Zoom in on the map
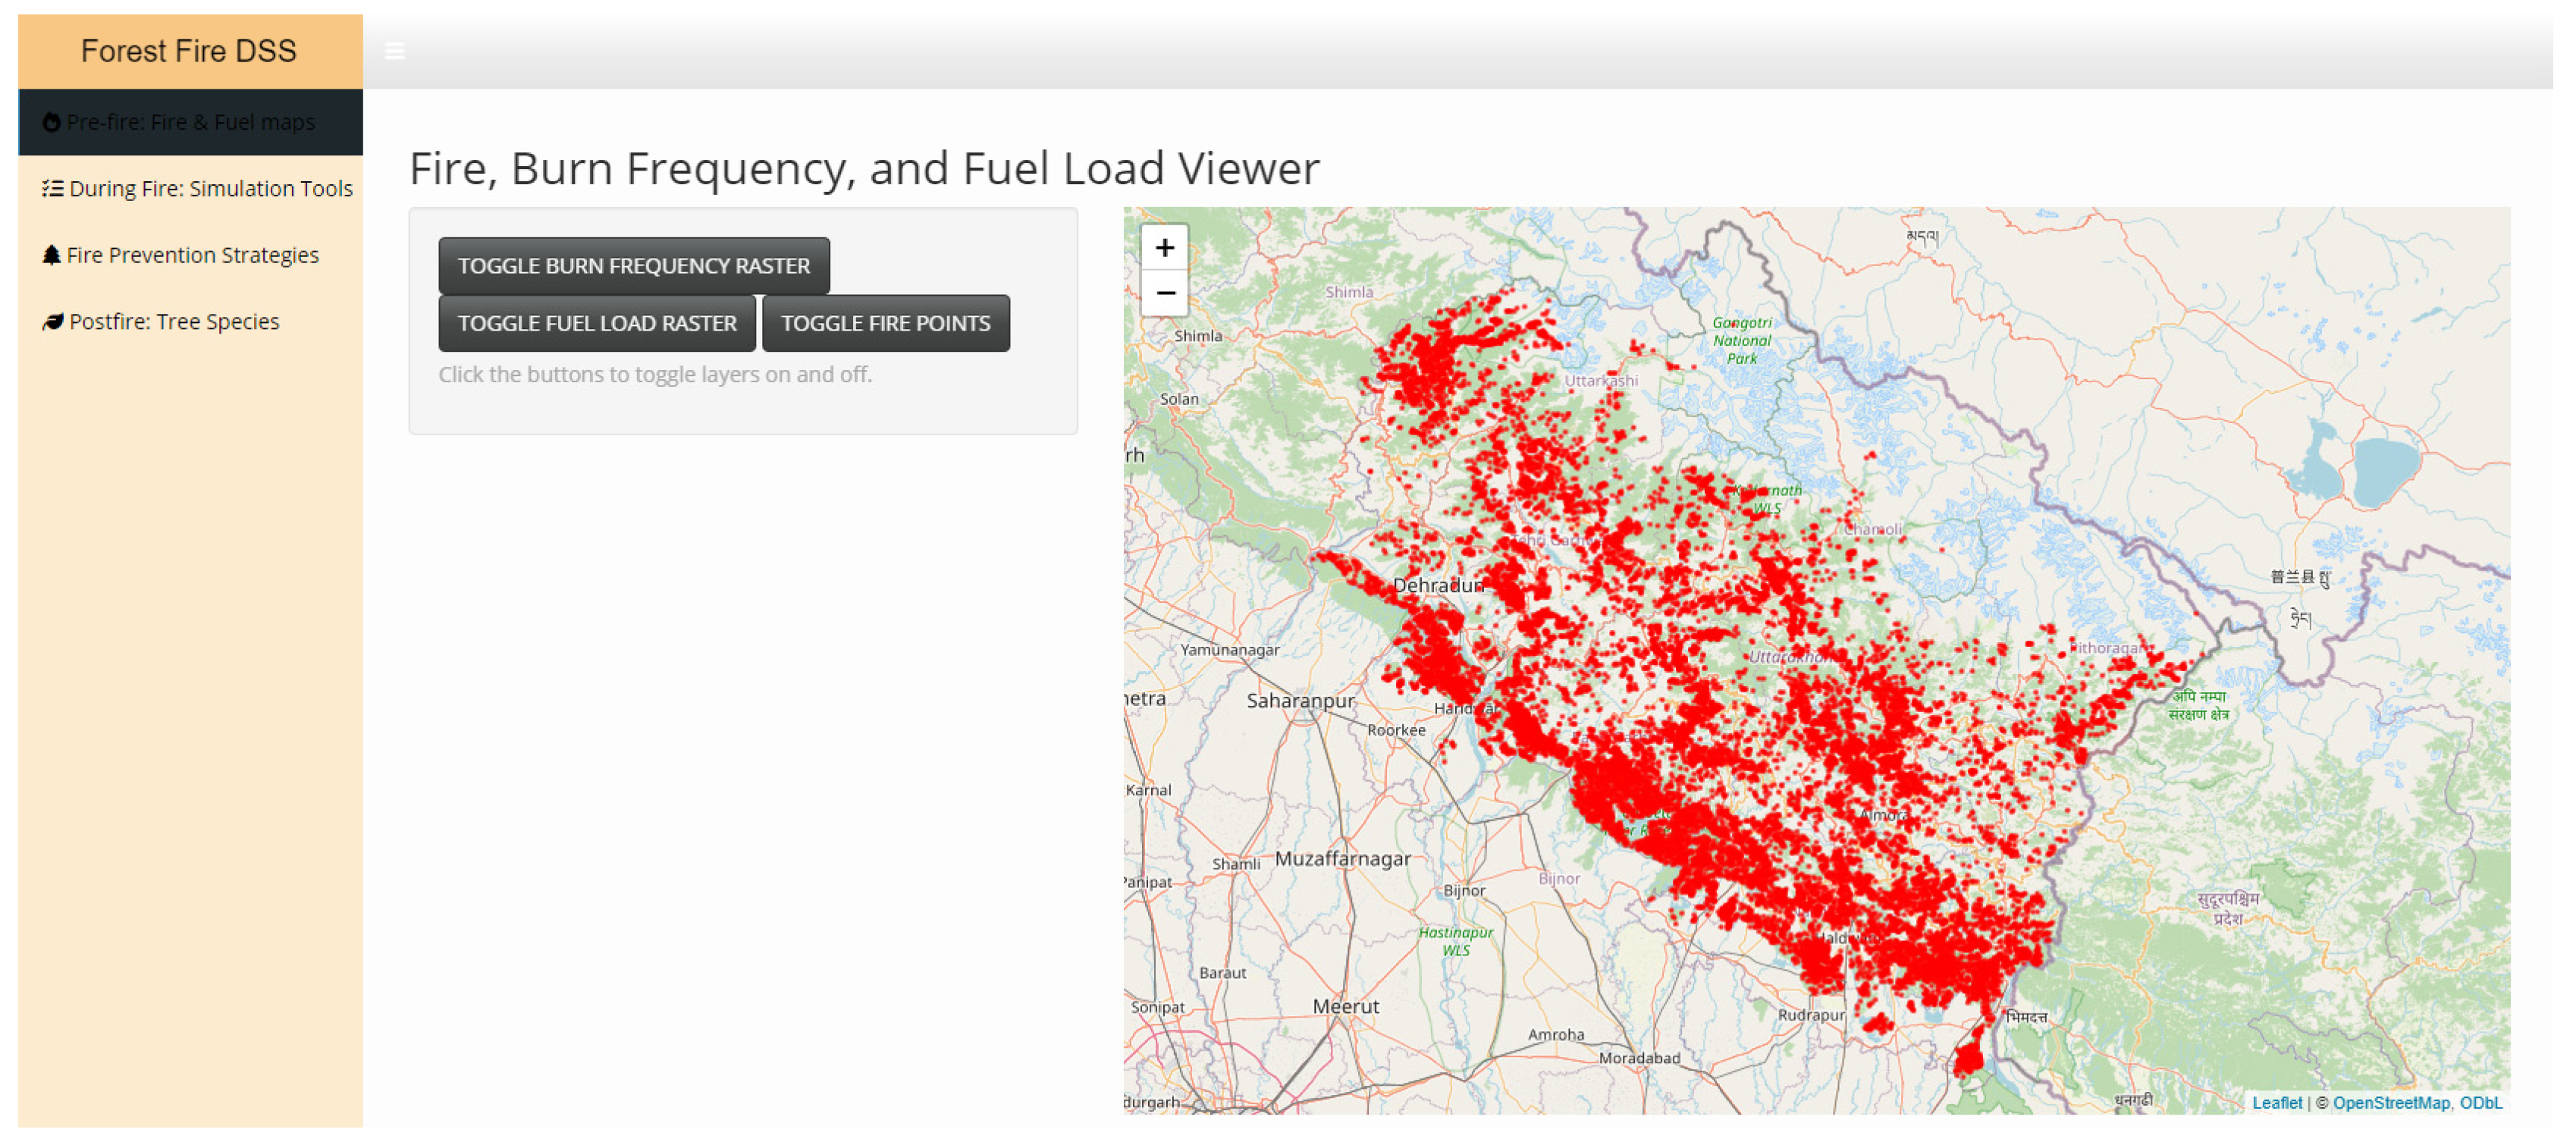Screen dimensions: 2576x1145 coord(1164,248)
